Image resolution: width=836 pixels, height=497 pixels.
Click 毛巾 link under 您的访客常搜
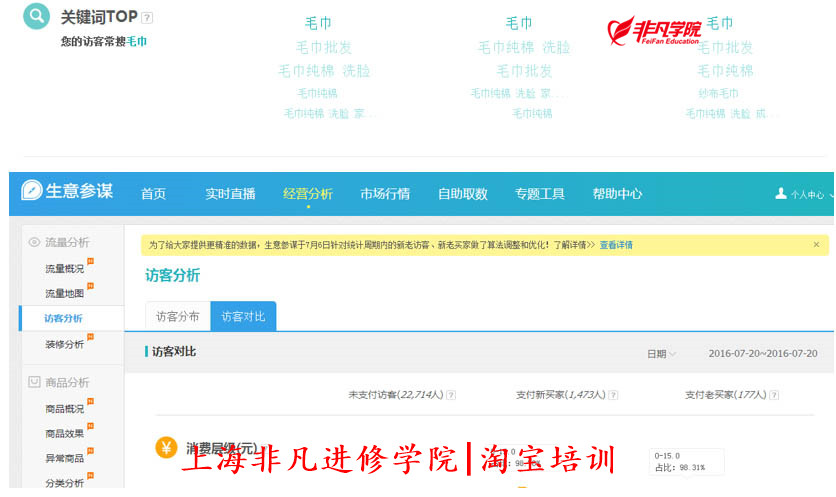(x=136, y=42)
